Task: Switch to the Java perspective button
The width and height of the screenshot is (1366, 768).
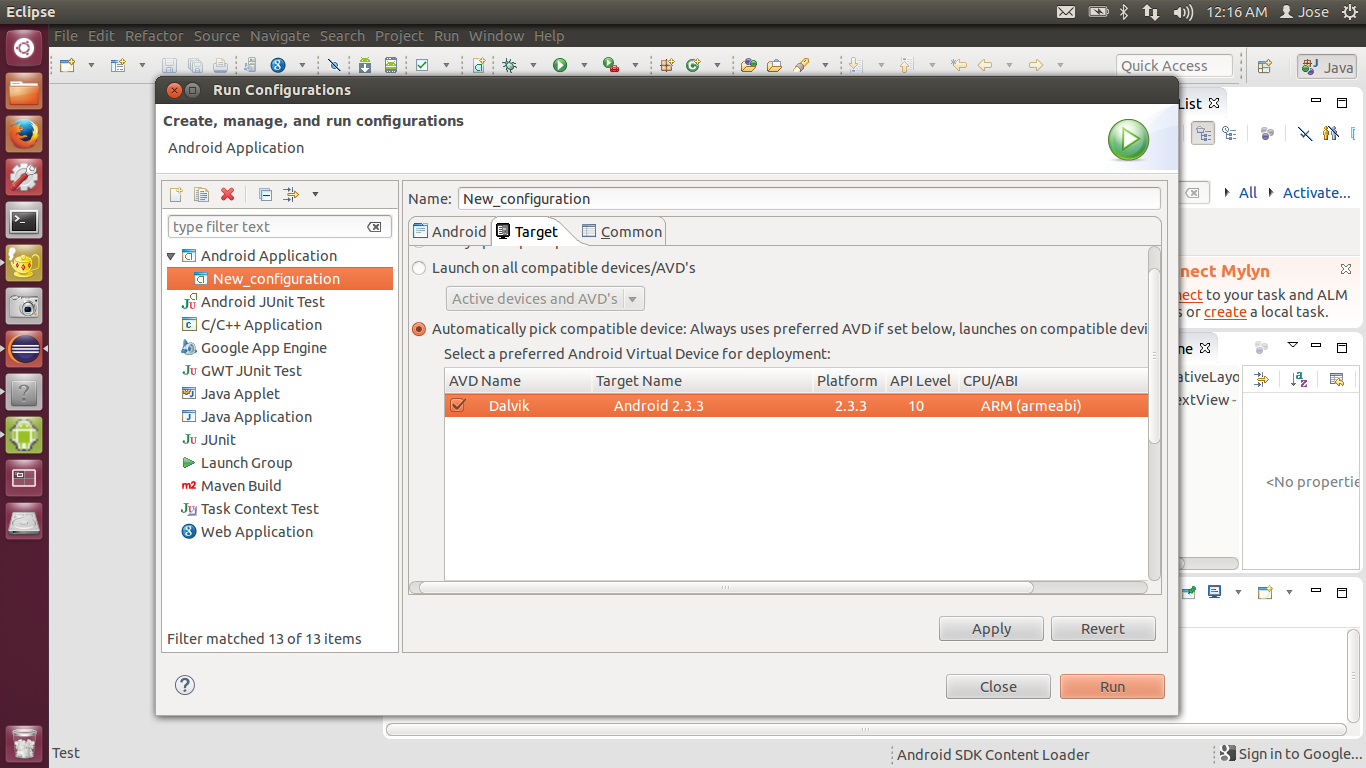Action: tap(1327, 67)
